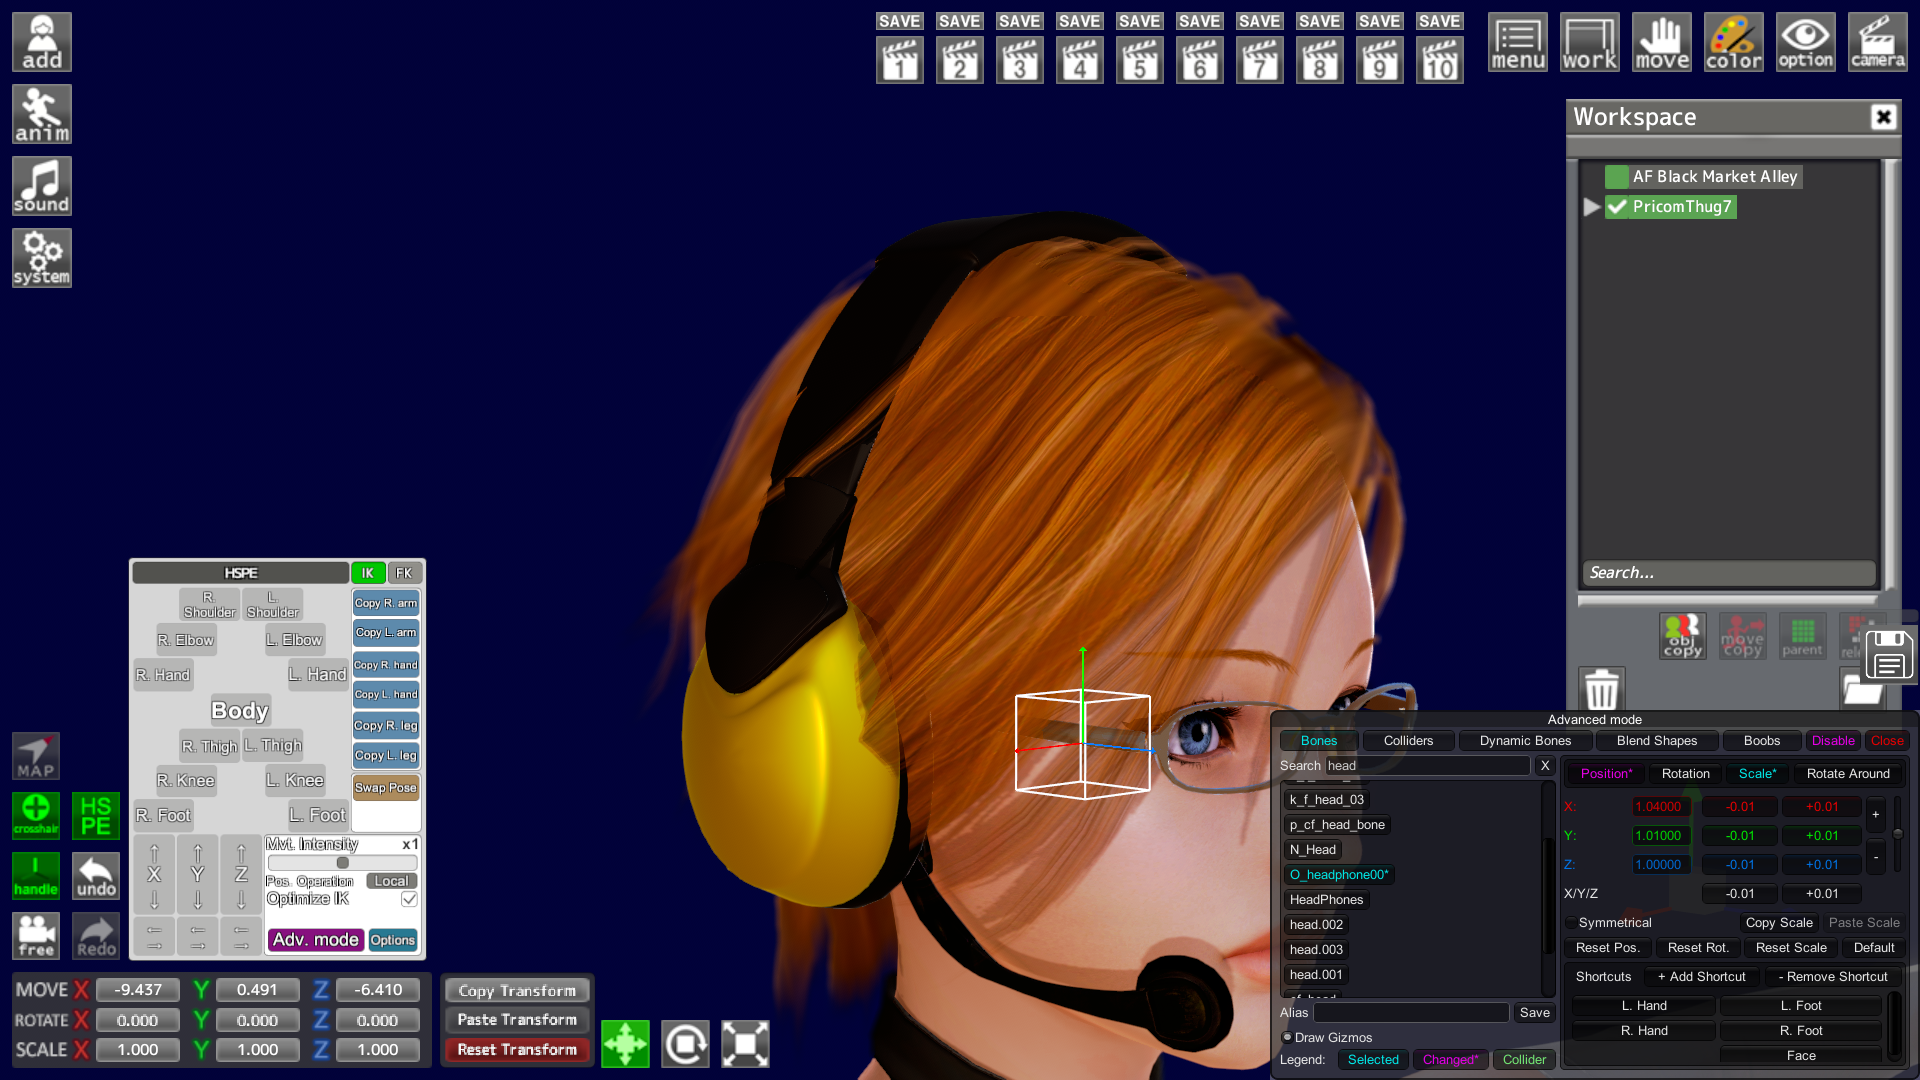Toggle Pos. Operation Local mode selector
Viewport: 1920px width, 1080px height.
click(x=391, y=881)
